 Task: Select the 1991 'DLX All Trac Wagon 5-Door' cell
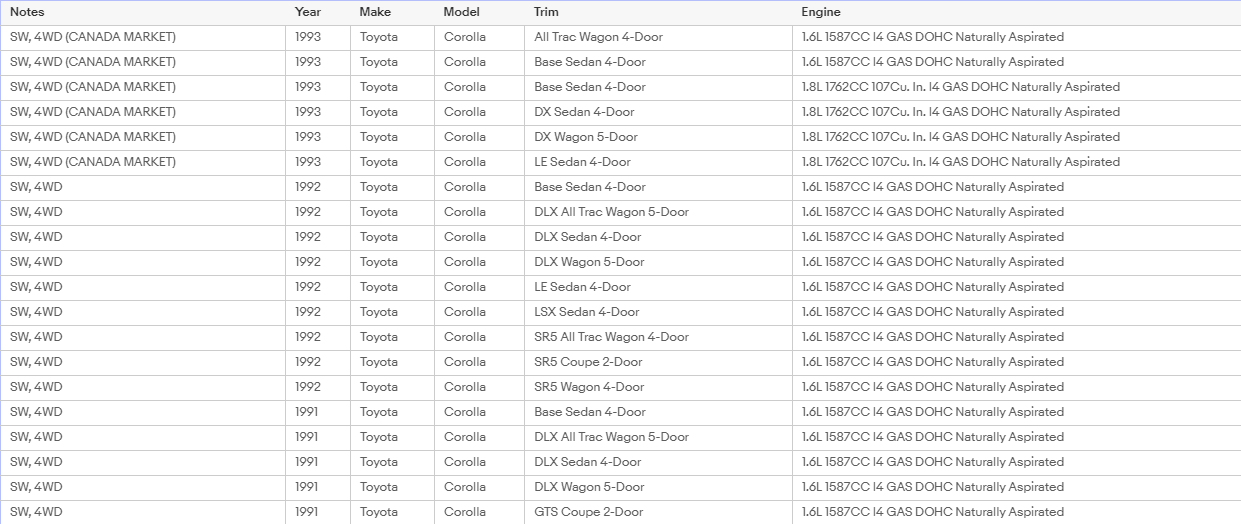(658, 437)
